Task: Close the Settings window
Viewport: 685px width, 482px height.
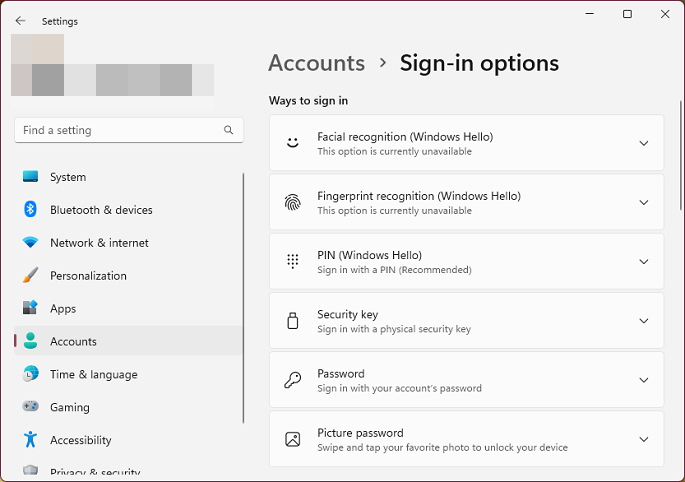Action: pos(665,14)
